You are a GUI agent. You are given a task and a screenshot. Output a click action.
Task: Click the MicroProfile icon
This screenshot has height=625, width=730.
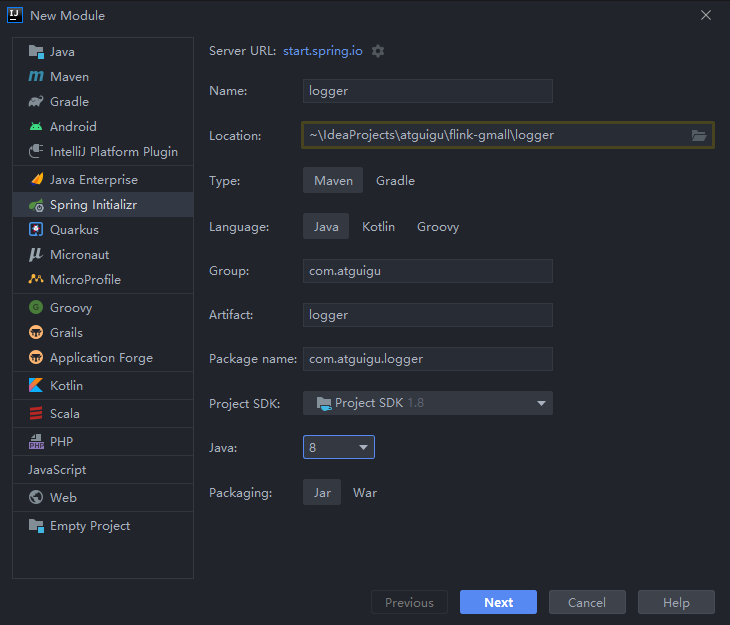coord(36,279)
